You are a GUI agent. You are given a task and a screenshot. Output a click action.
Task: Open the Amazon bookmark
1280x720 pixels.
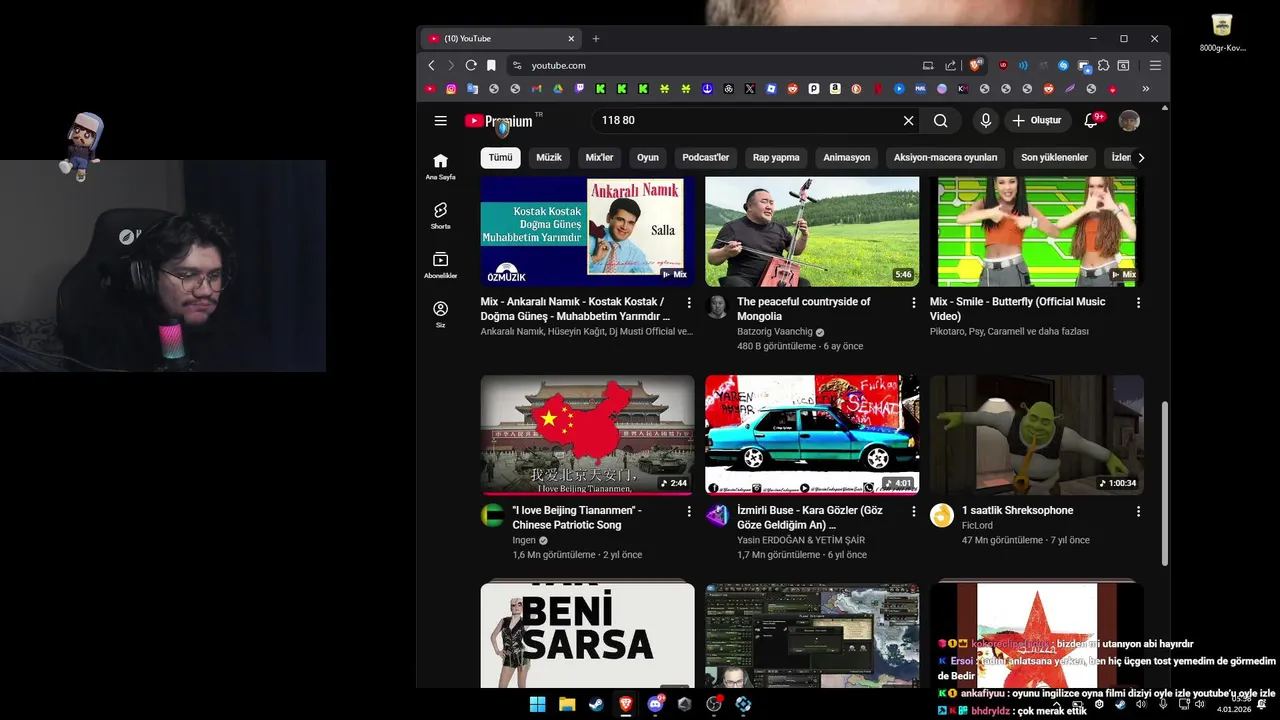(x=835, y=89)
